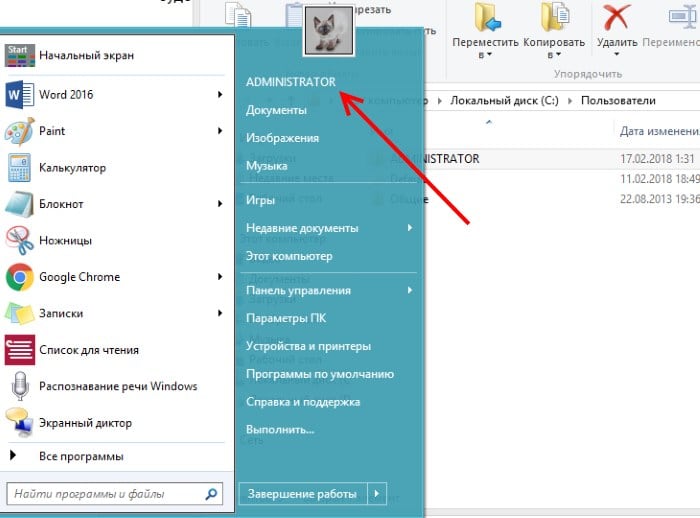Launch Google Chrome from the Start menu
Screen dimensions: 700x518
(79, 277)
